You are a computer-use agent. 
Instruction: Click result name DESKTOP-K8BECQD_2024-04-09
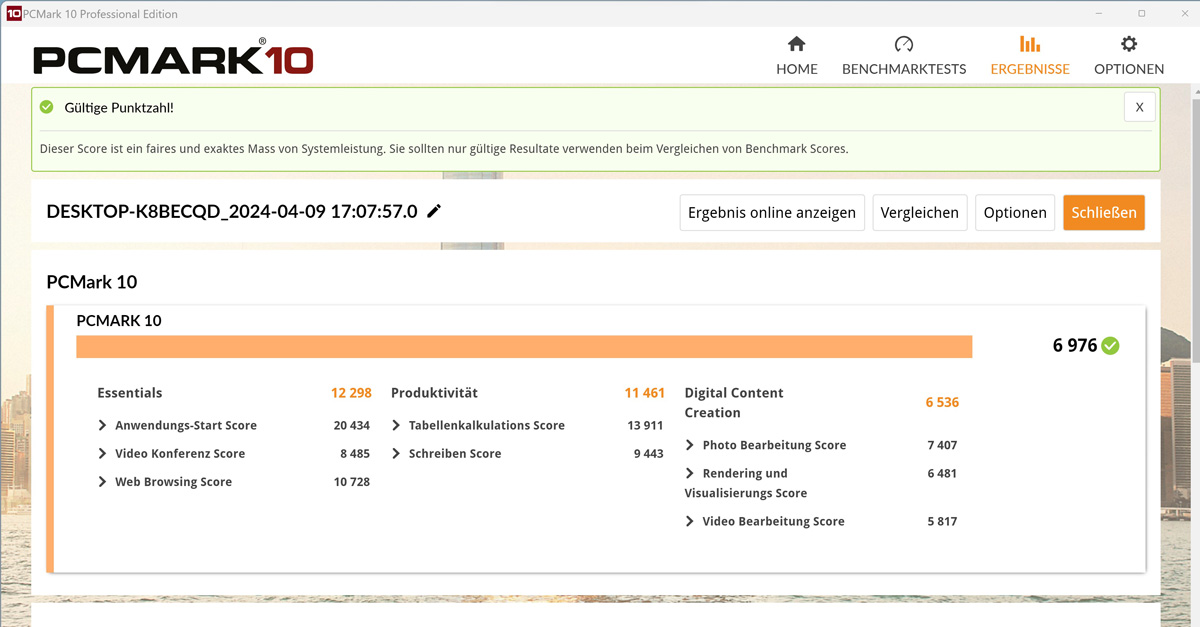[232, 211]
